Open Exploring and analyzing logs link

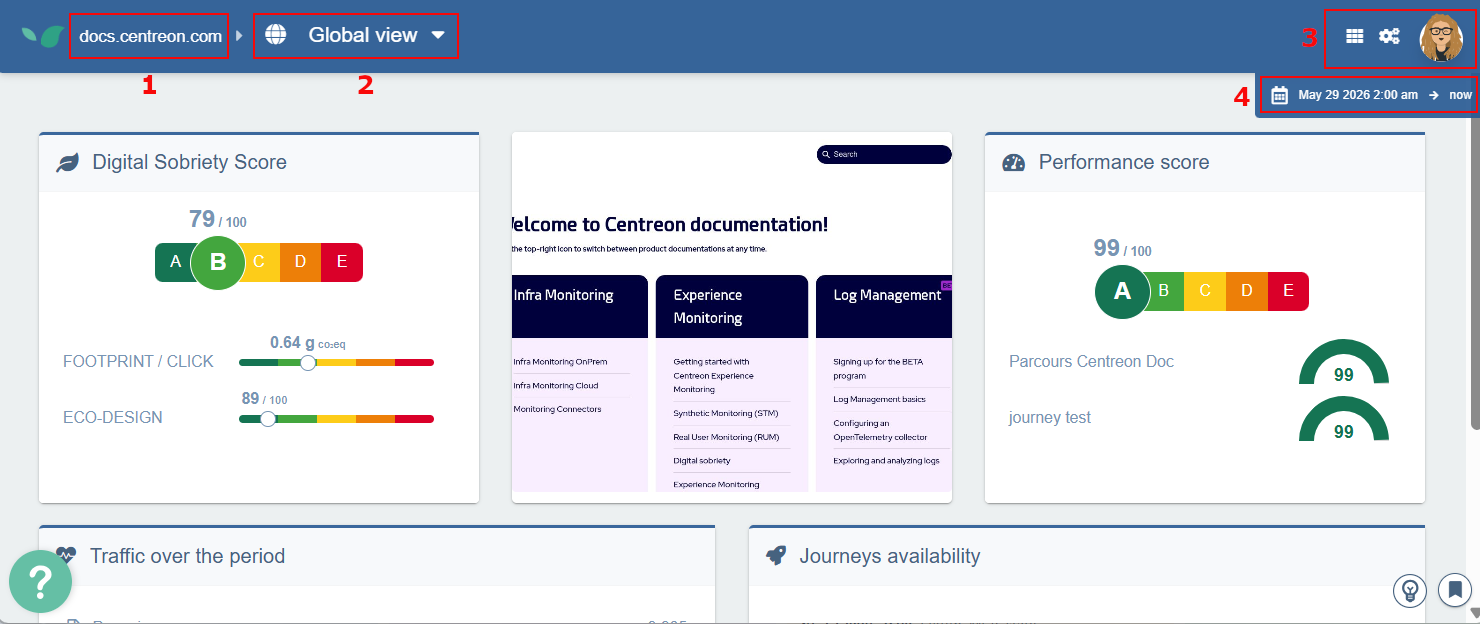coord(886,461)
